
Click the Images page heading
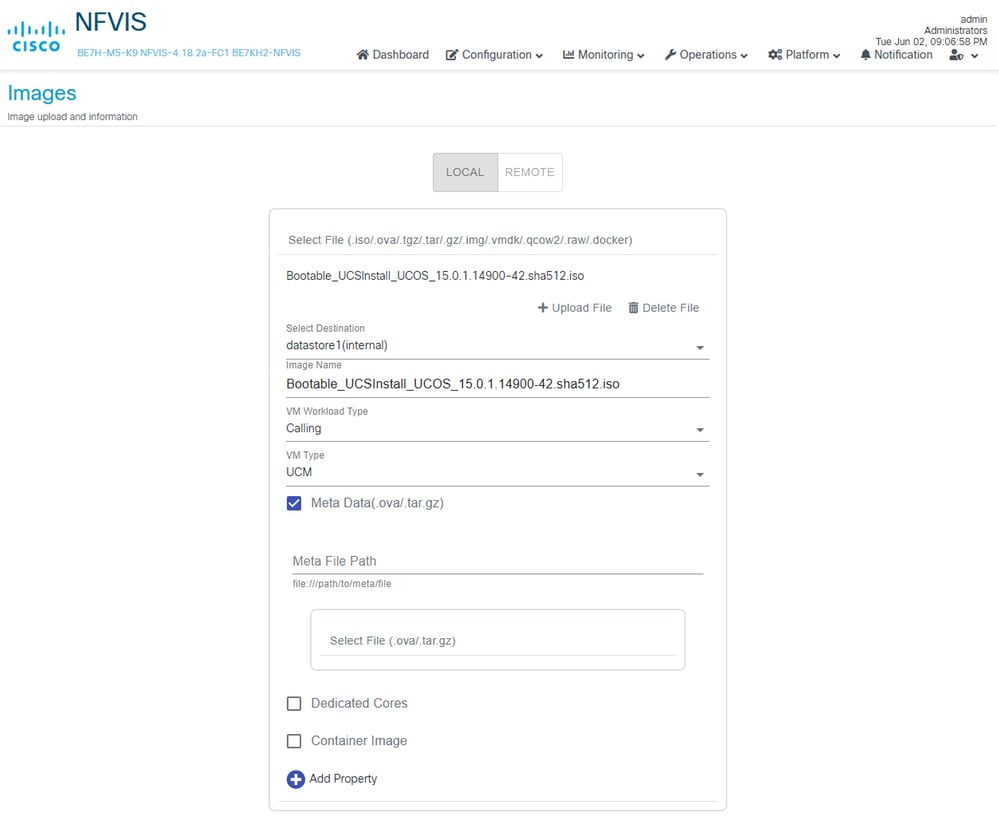(x=42, y=93)
